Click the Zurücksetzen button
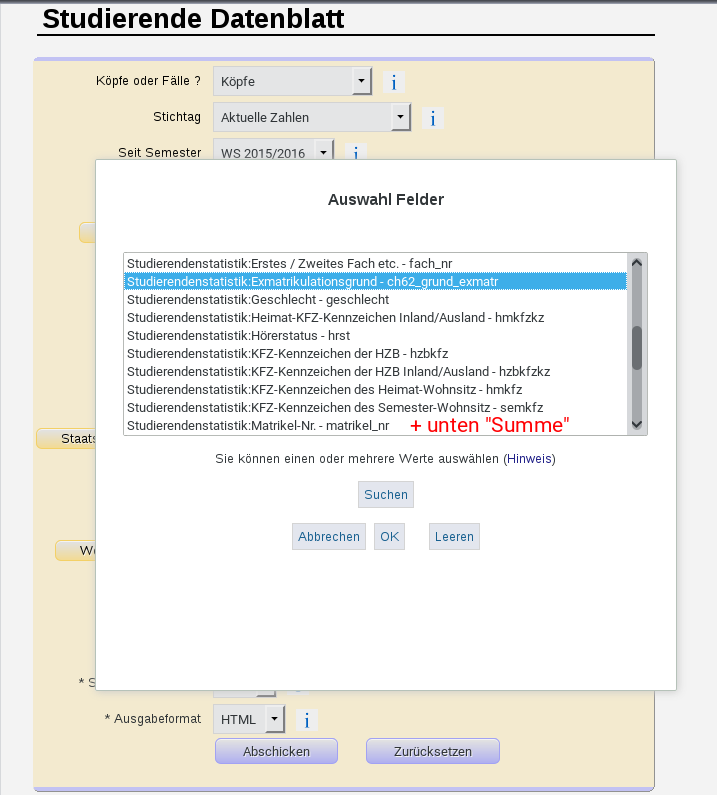This screenshot has width=717, height=795. [x=433, y=751]
